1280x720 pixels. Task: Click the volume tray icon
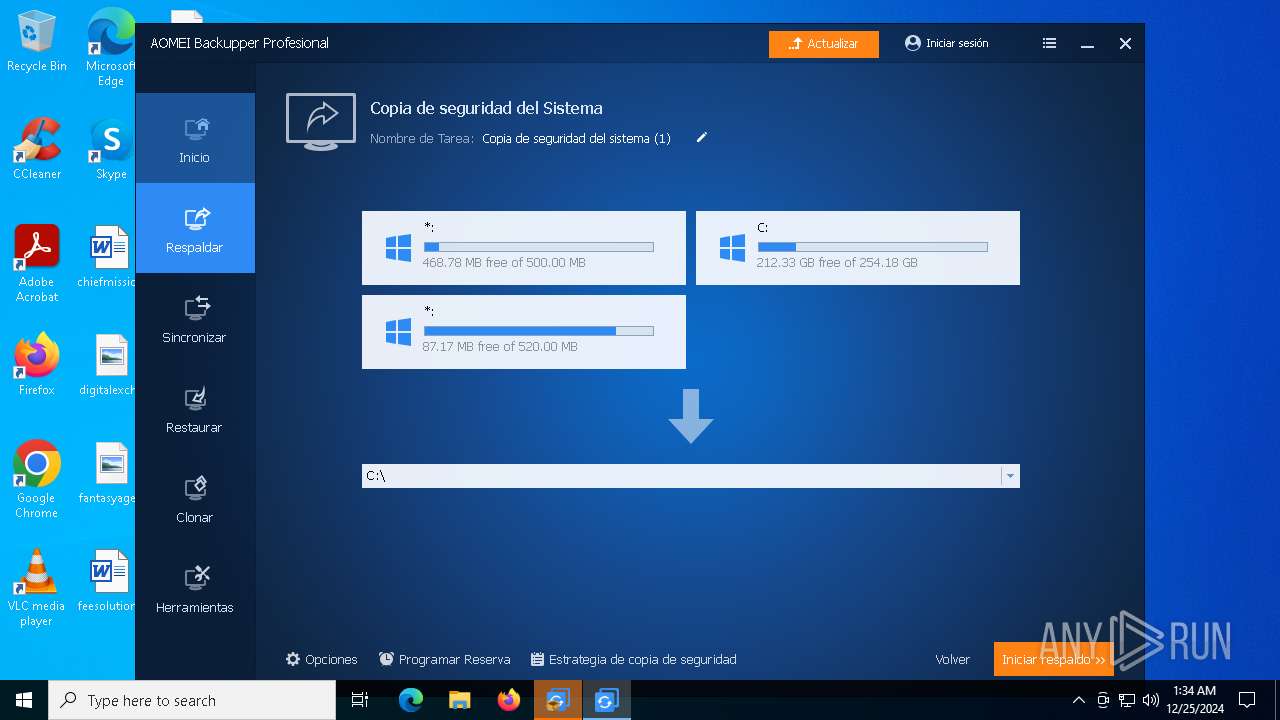[1151, 700]
